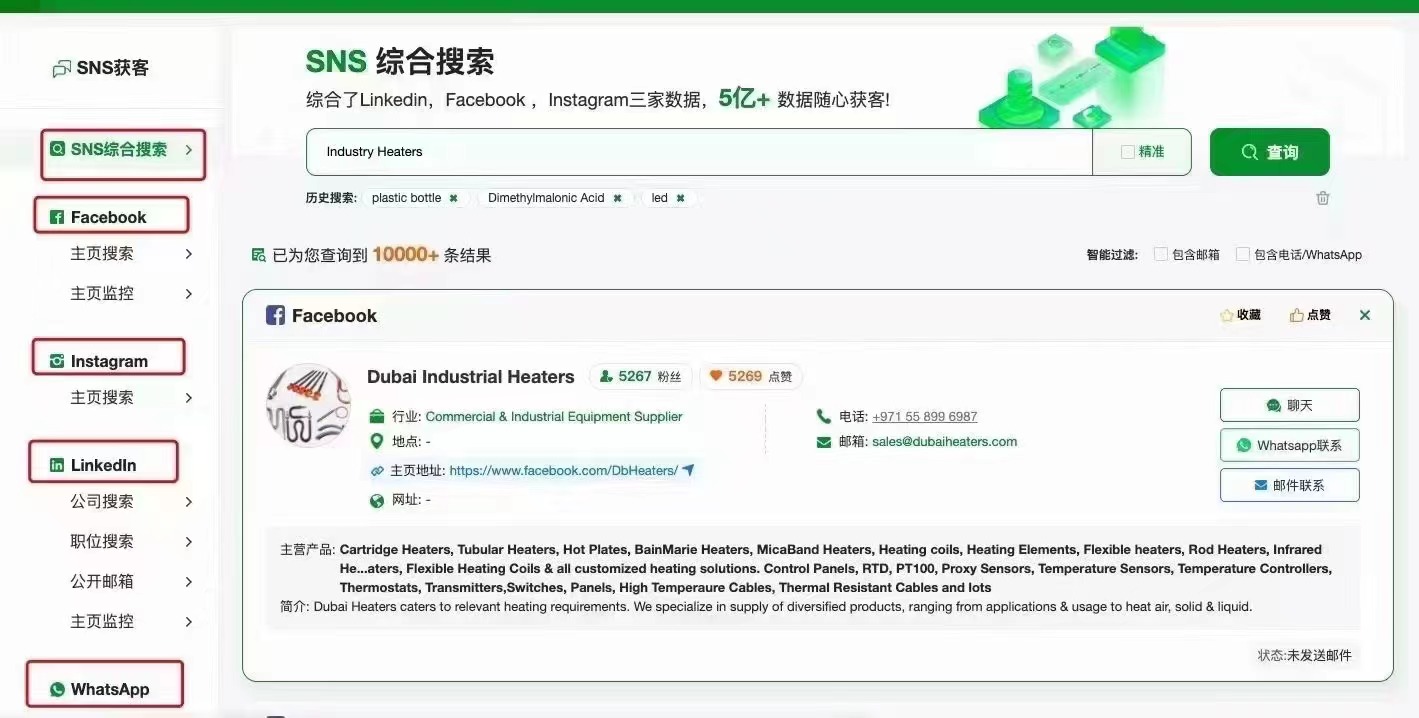Expand LinkedIn 主页监控 chevron
This screenshot has height=718, width=1419.
[189, 622]
